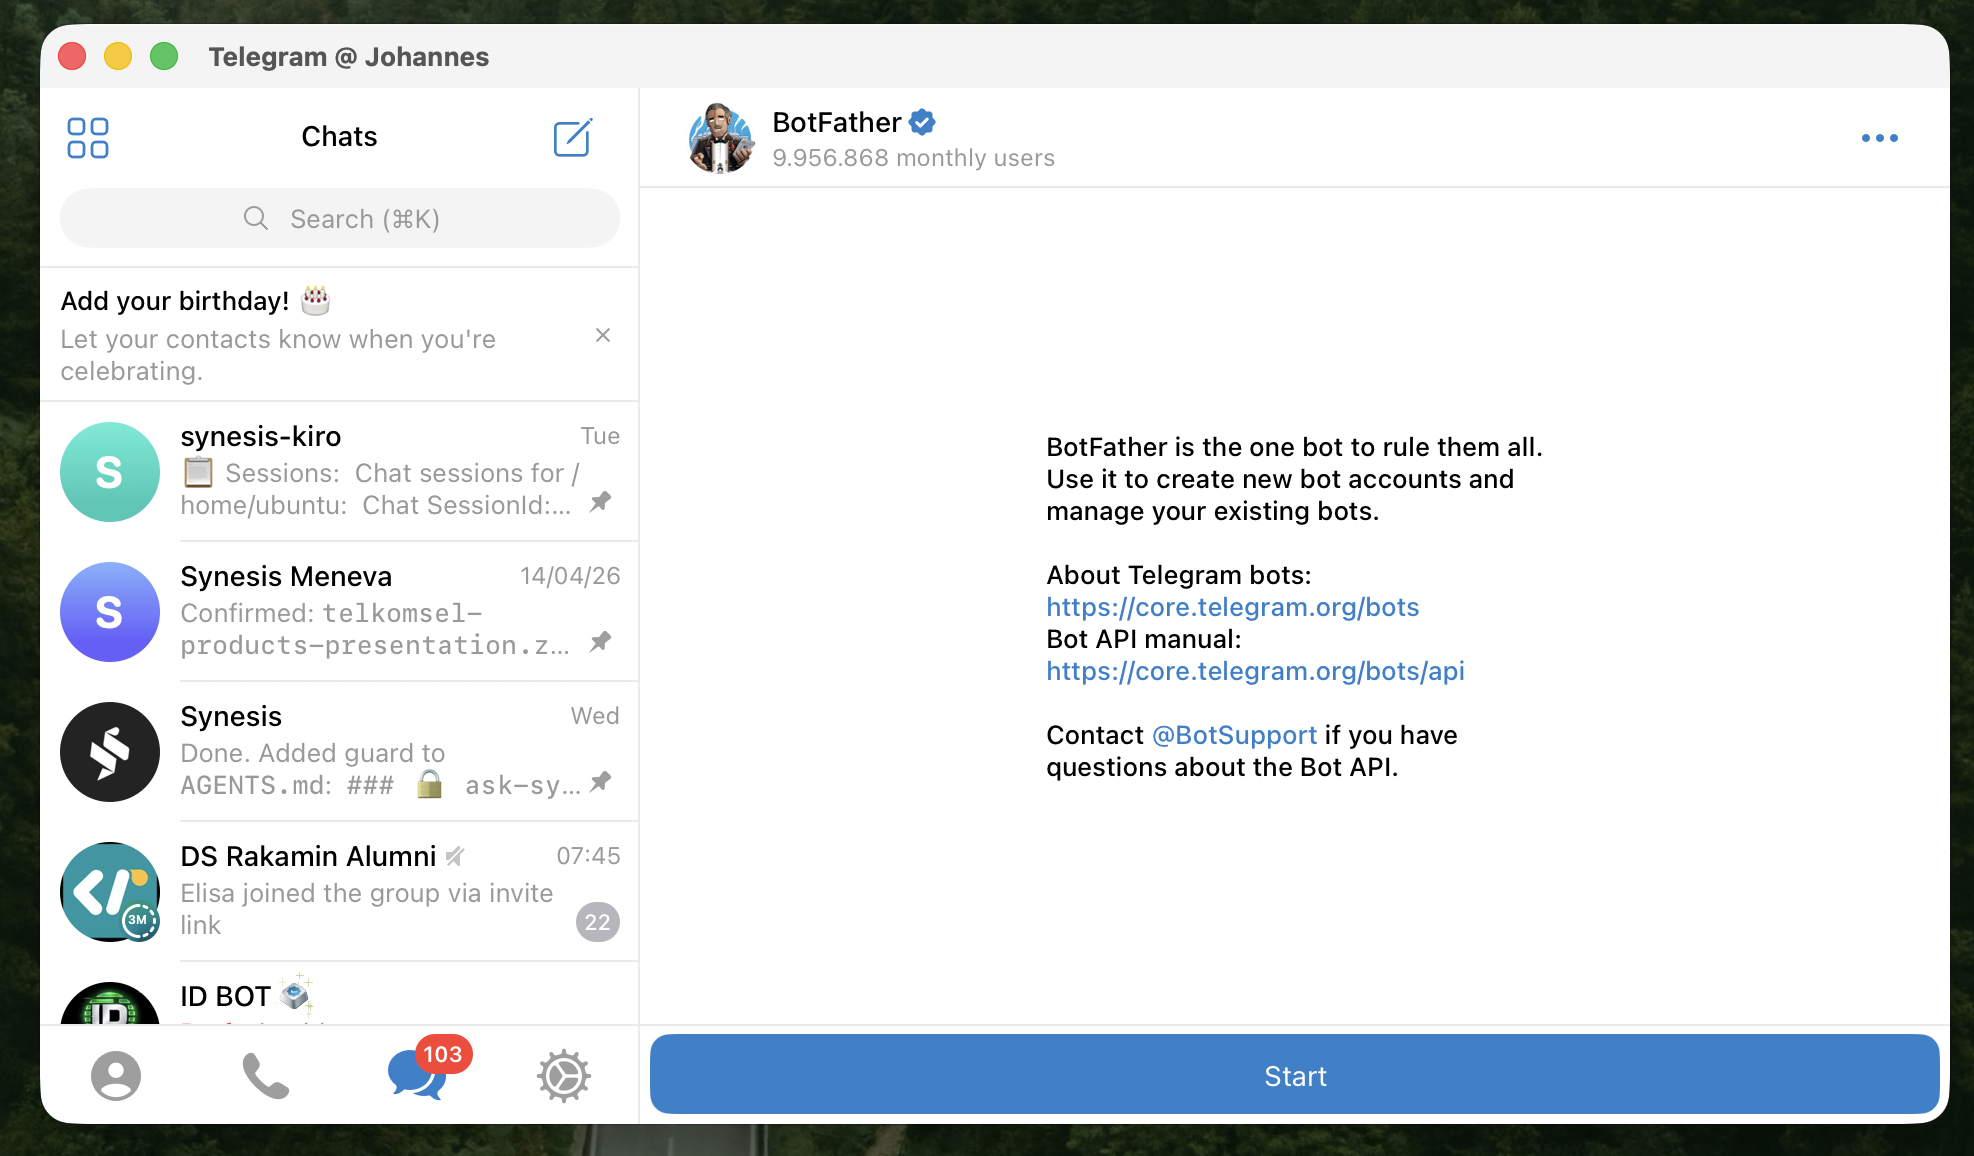Viewport: 1974px width, 1156px height.
Task: Open the compose new message icon
Action: 572,138
